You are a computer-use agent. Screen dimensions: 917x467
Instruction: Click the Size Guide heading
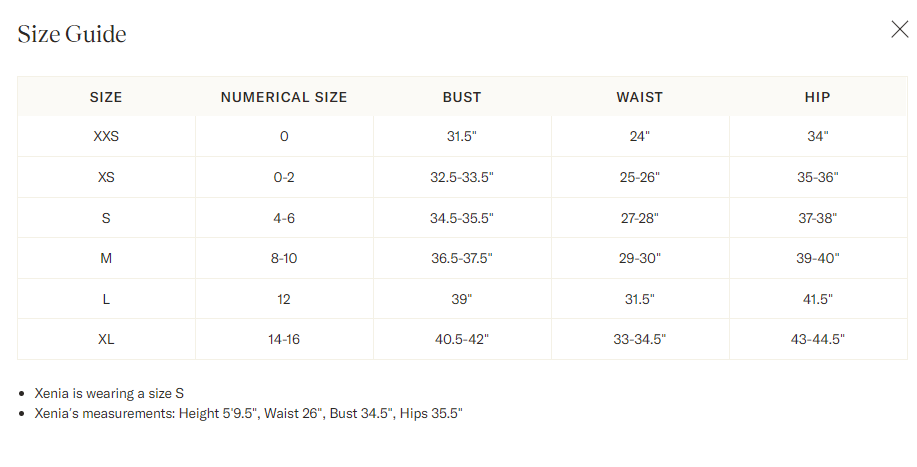click(x=72, y=34)
